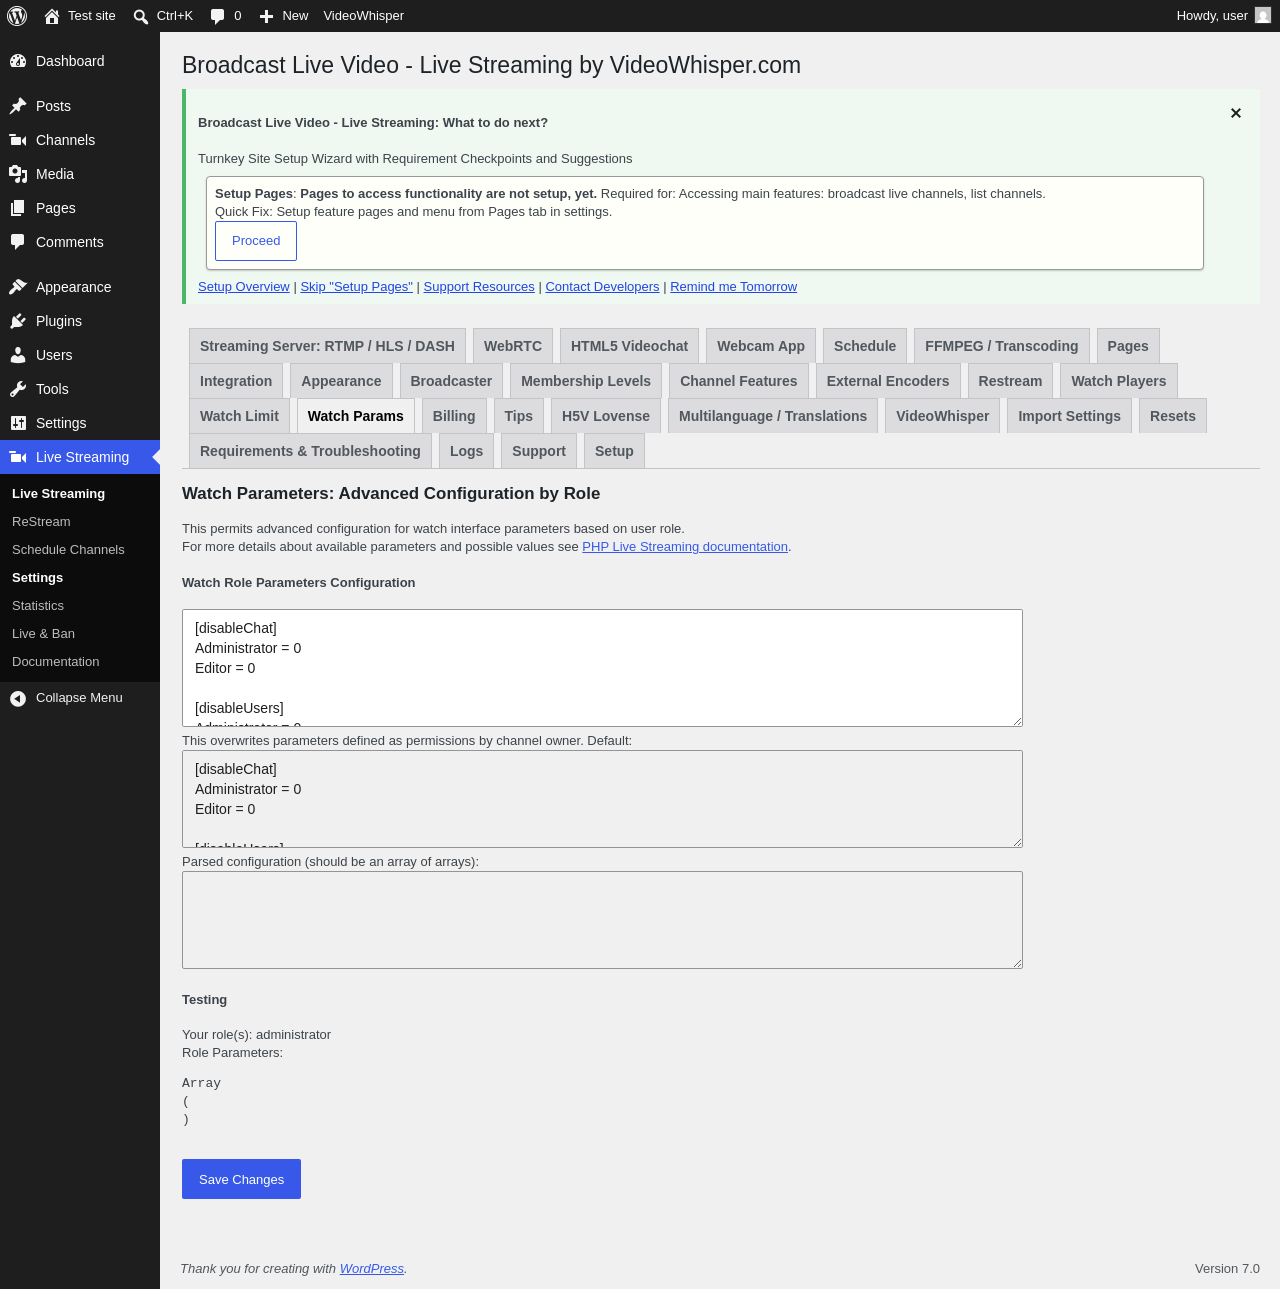Click the Dashboard gauge icon
The height and width of the screenshot is (1289, 1280).
18,61
